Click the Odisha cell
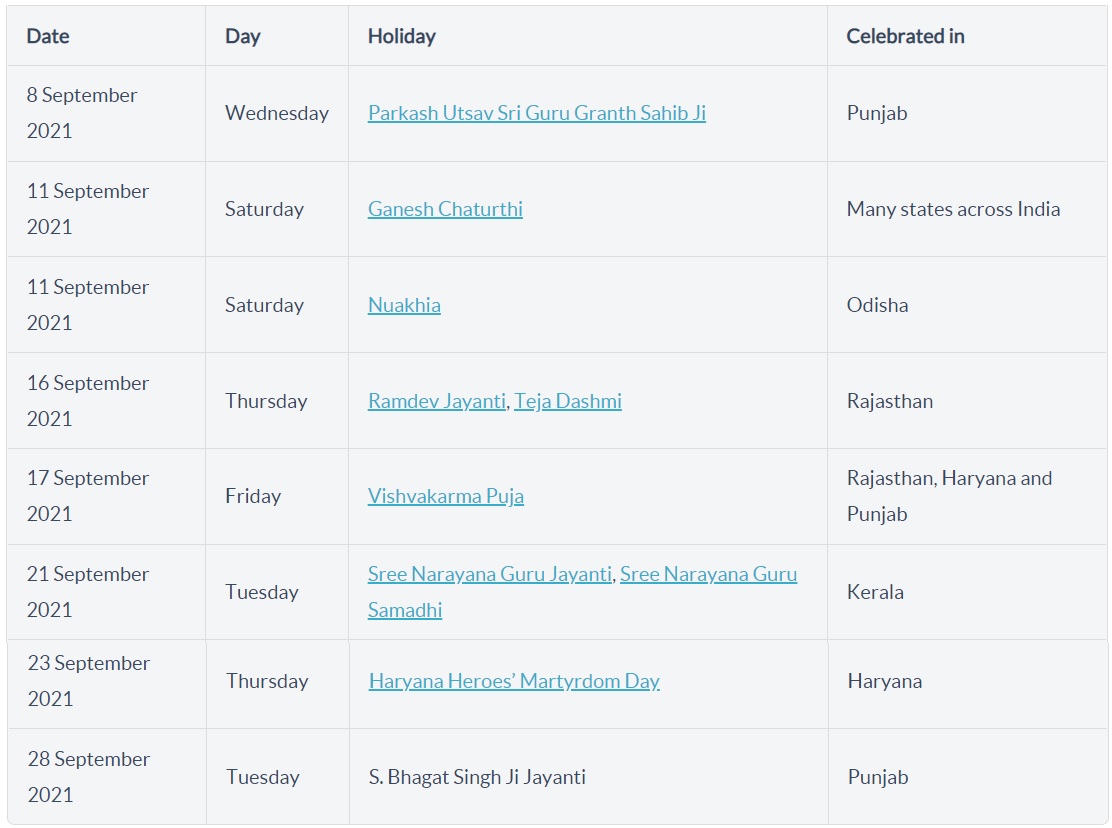1112x828 pixels. point(877,305)
